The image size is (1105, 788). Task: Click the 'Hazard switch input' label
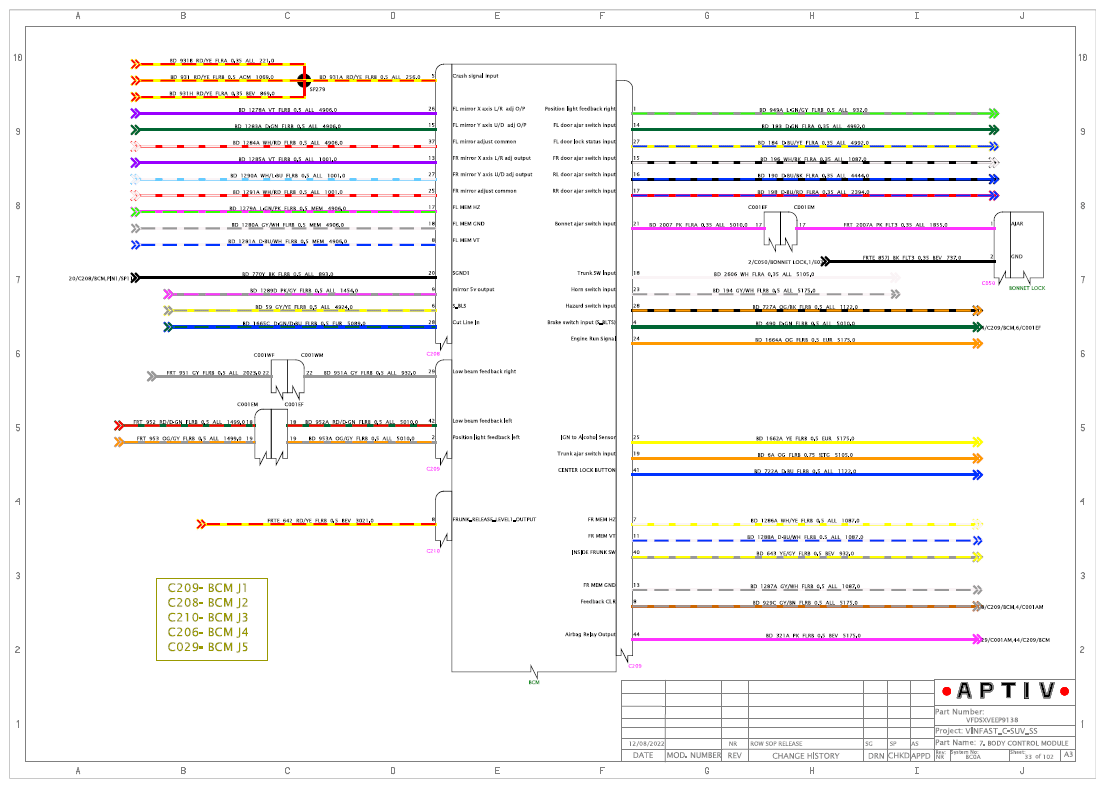pos(591,306)
